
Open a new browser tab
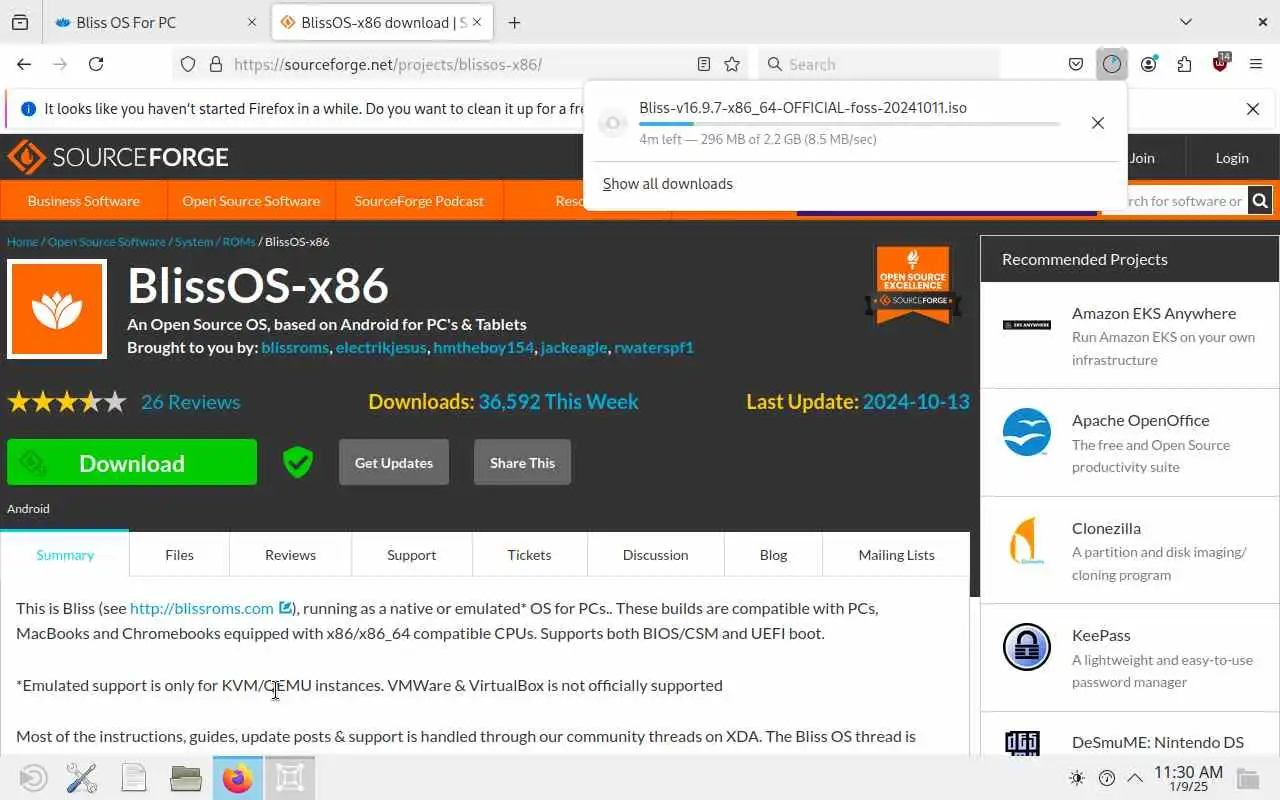click(x=514, y=22)
